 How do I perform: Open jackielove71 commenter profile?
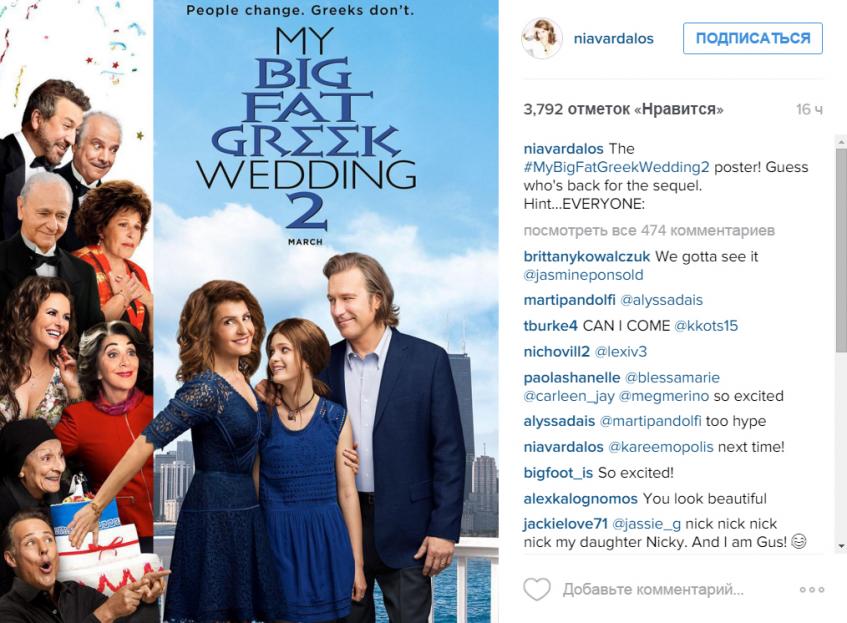[x=566, y=524]
